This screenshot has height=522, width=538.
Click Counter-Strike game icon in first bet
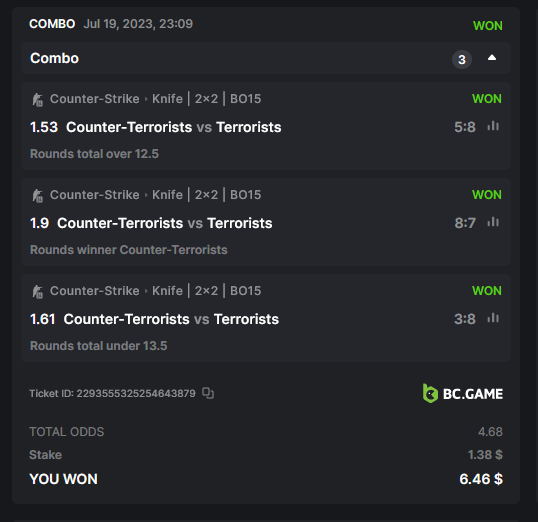coord(37,100)
